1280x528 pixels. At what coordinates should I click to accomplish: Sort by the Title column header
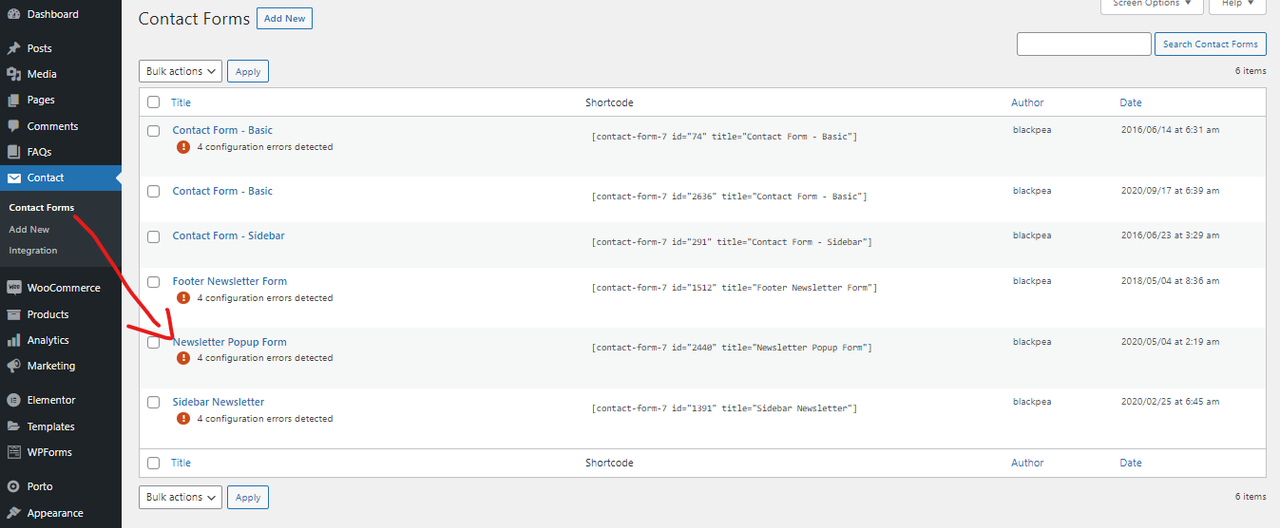coord(181,102)
